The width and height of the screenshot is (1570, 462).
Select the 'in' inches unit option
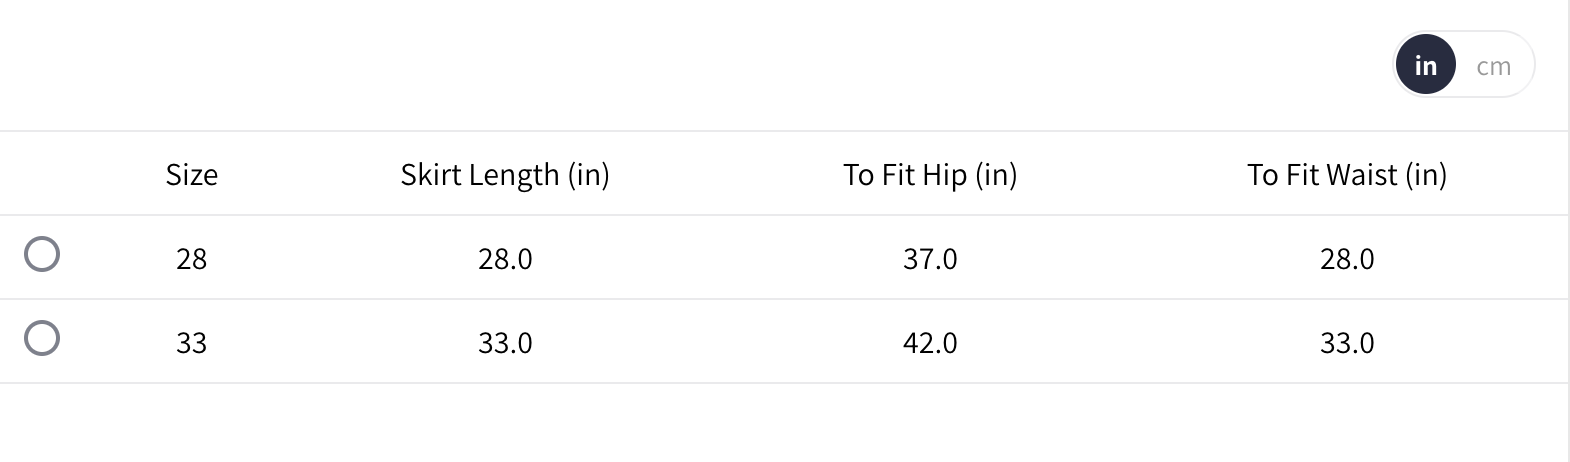click(x=1425, y=65)
